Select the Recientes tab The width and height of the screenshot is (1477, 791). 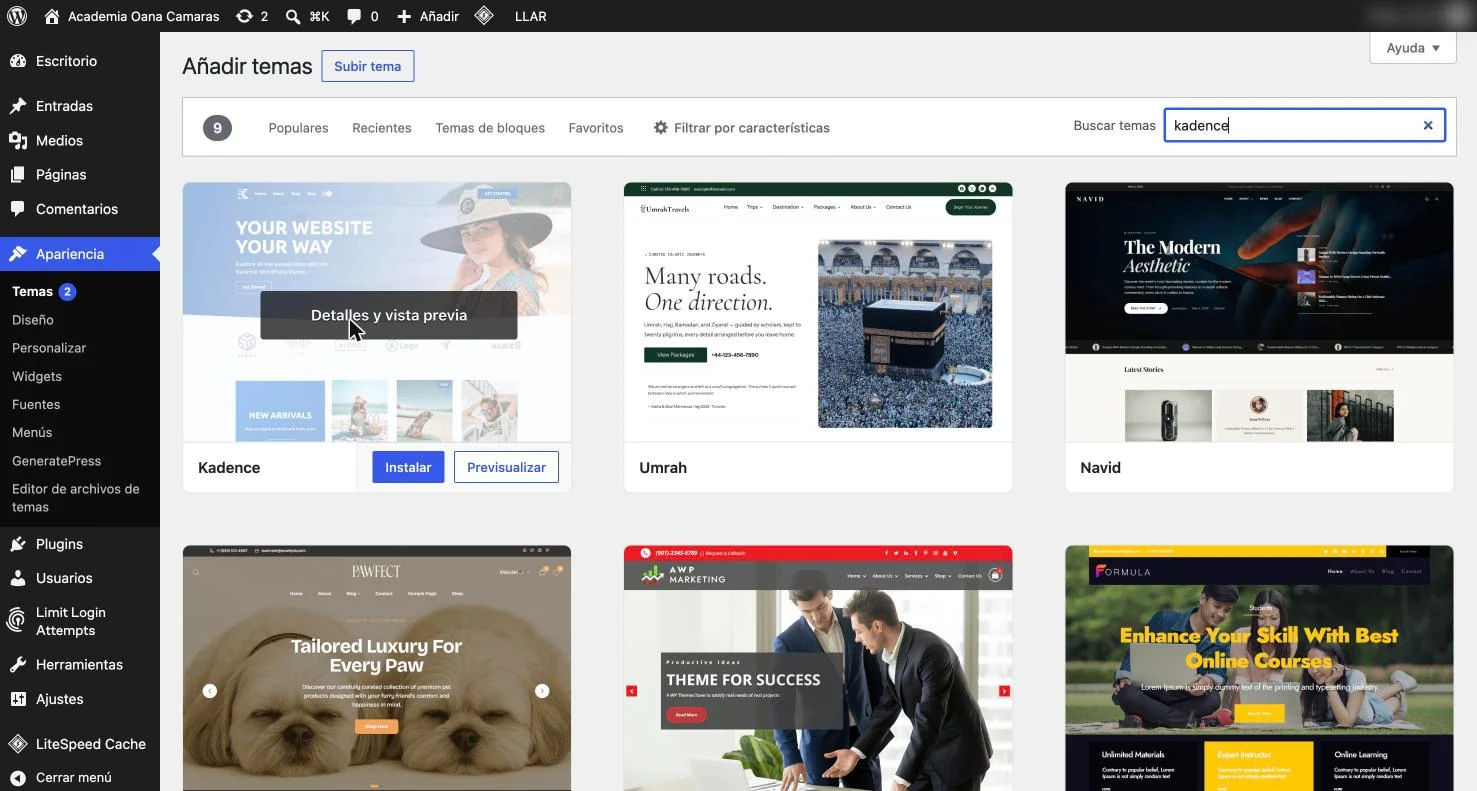click(382, 128)
